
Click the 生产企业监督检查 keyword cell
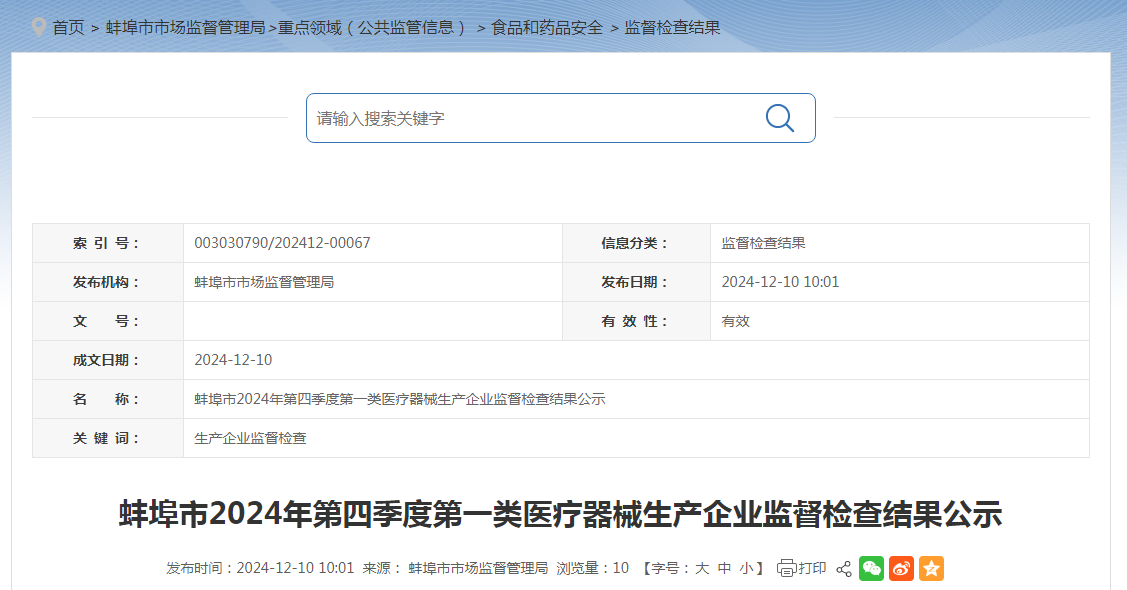pyautogui.click(x=250, y=438)
